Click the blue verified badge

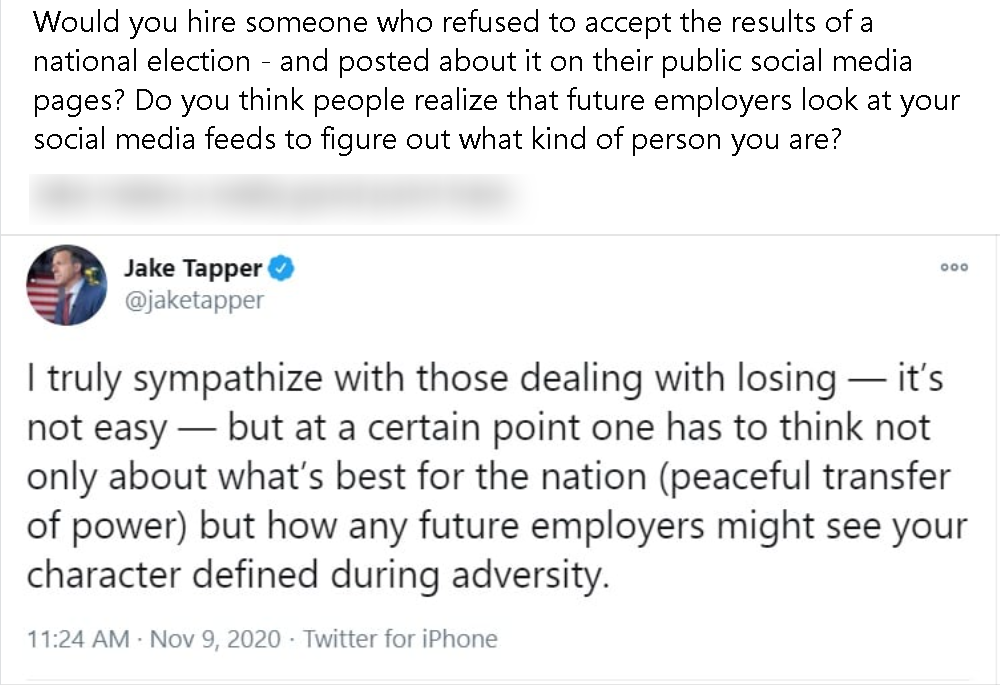(282, 268)
